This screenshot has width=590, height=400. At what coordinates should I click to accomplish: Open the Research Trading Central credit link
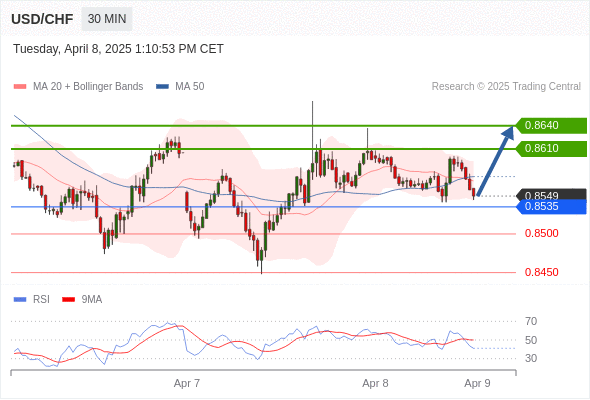(506, 87)
